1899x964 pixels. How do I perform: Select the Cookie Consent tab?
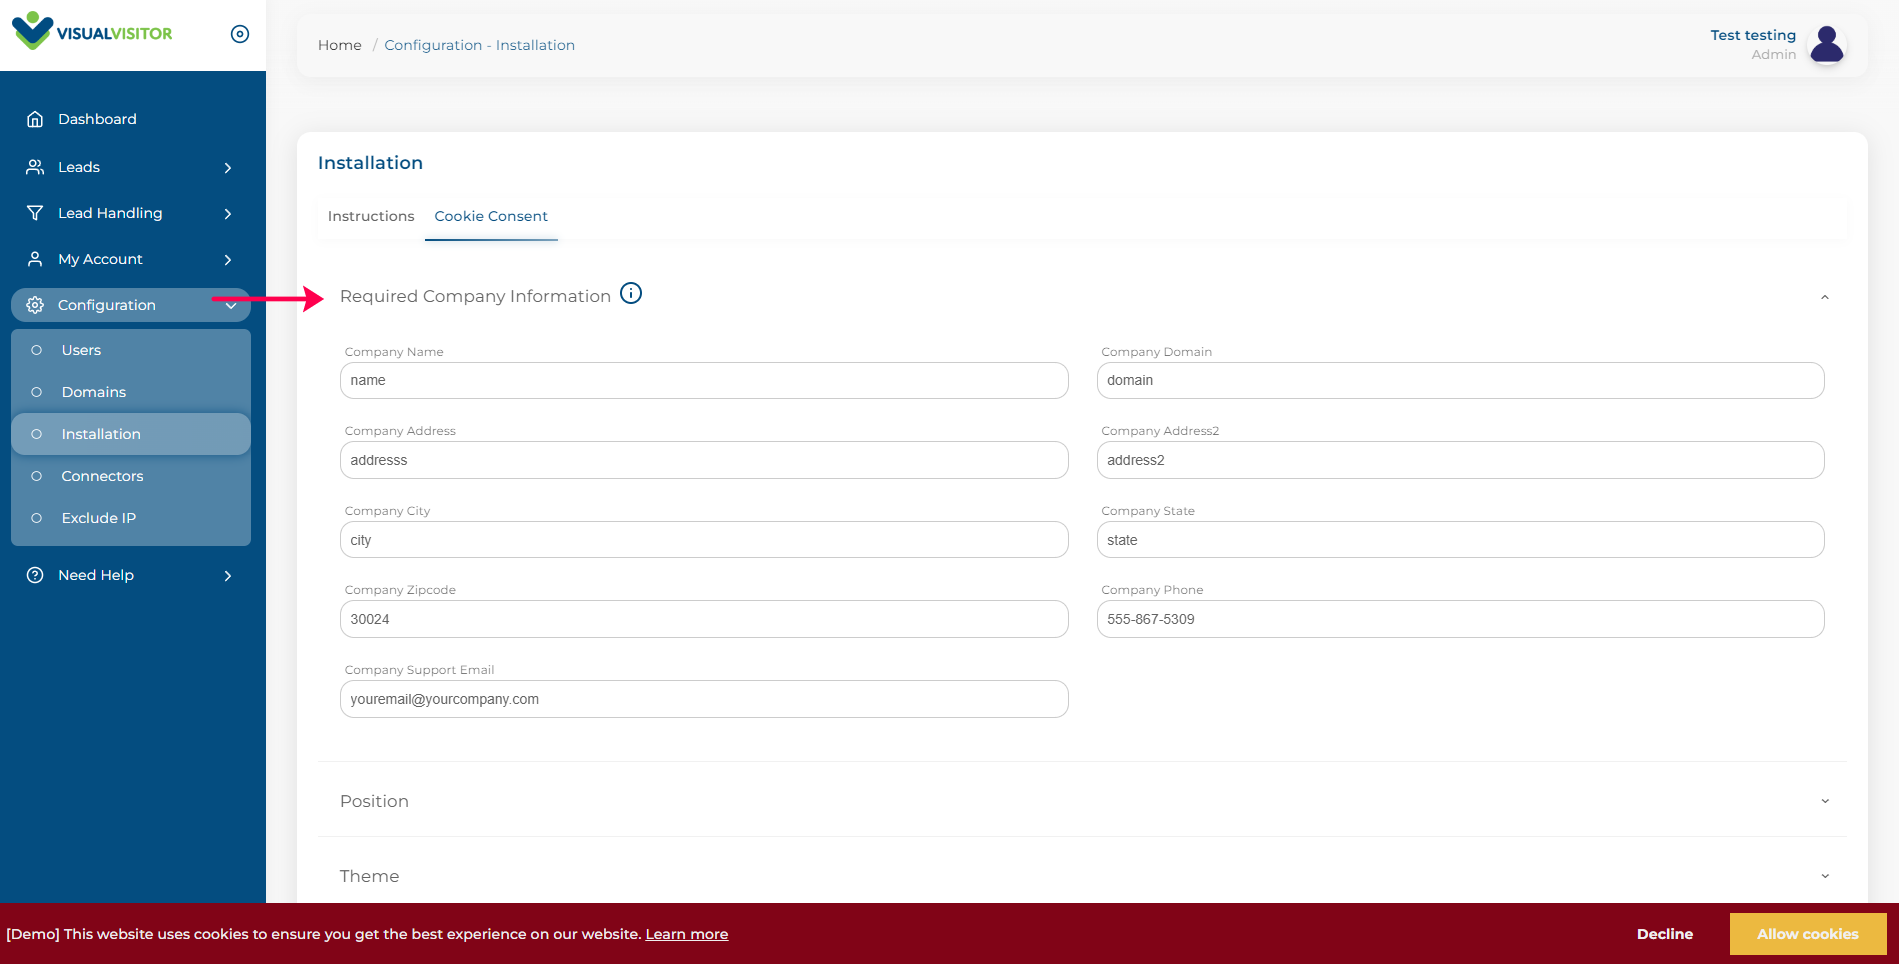coord(491,216)
